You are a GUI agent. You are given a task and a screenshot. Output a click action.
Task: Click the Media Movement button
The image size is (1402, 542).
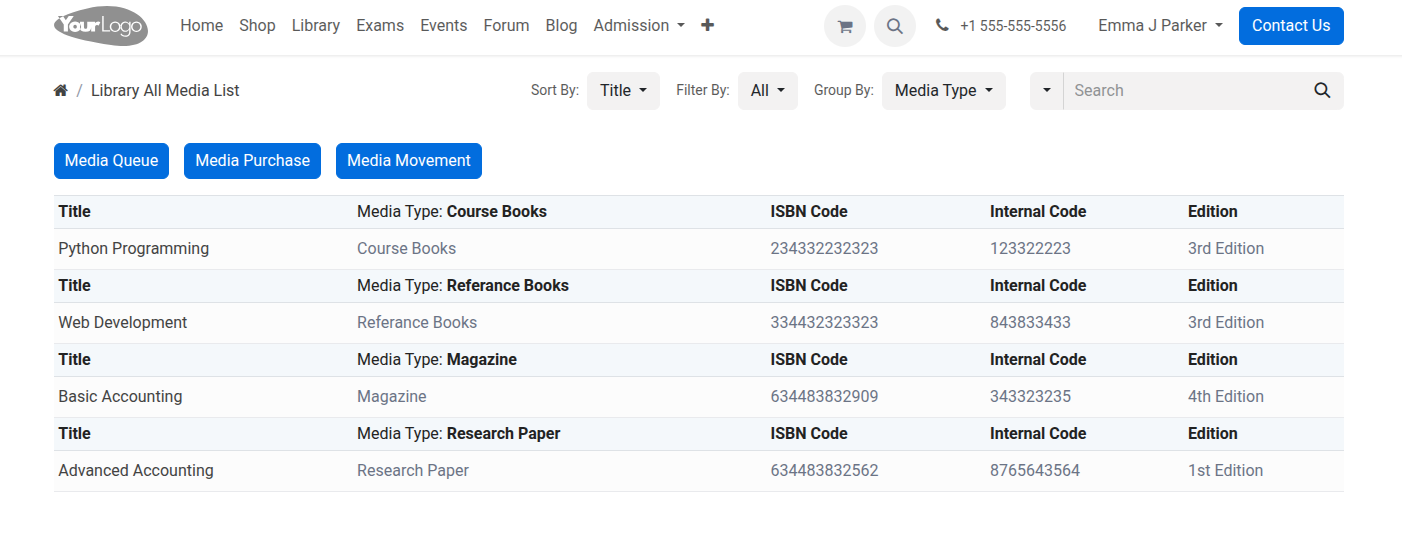409,161
